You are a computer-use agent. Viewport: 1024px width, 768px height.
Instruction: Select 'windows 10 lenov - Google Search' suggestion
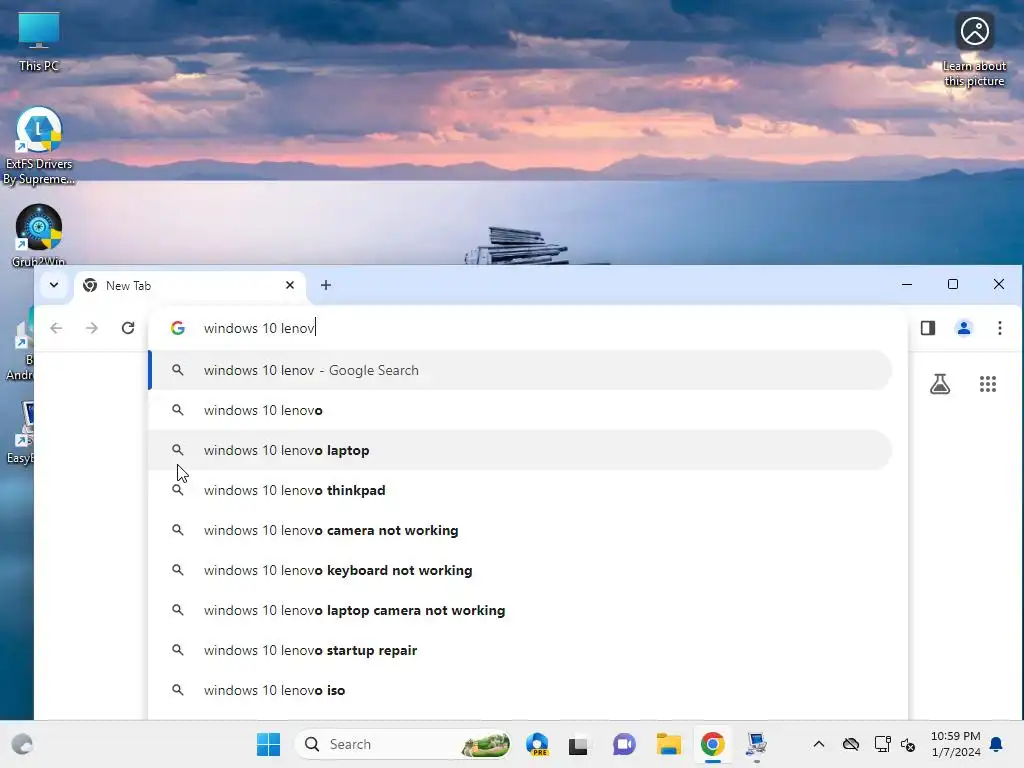pyautogui.click(x=520, y=370)
